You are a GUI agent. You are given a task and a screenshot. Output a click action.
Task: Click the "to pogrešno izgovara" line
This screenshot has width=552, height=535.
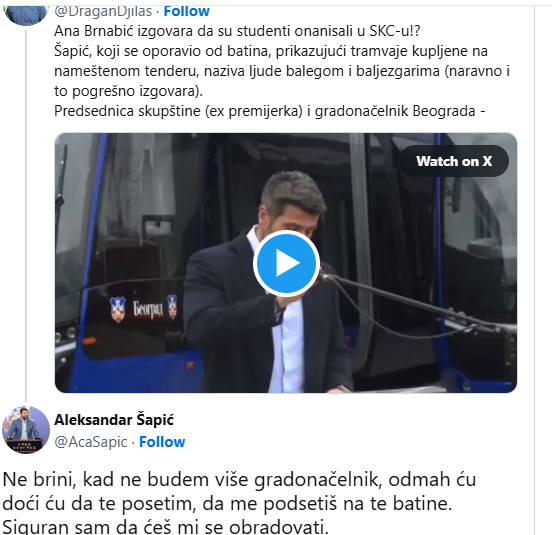128,91
